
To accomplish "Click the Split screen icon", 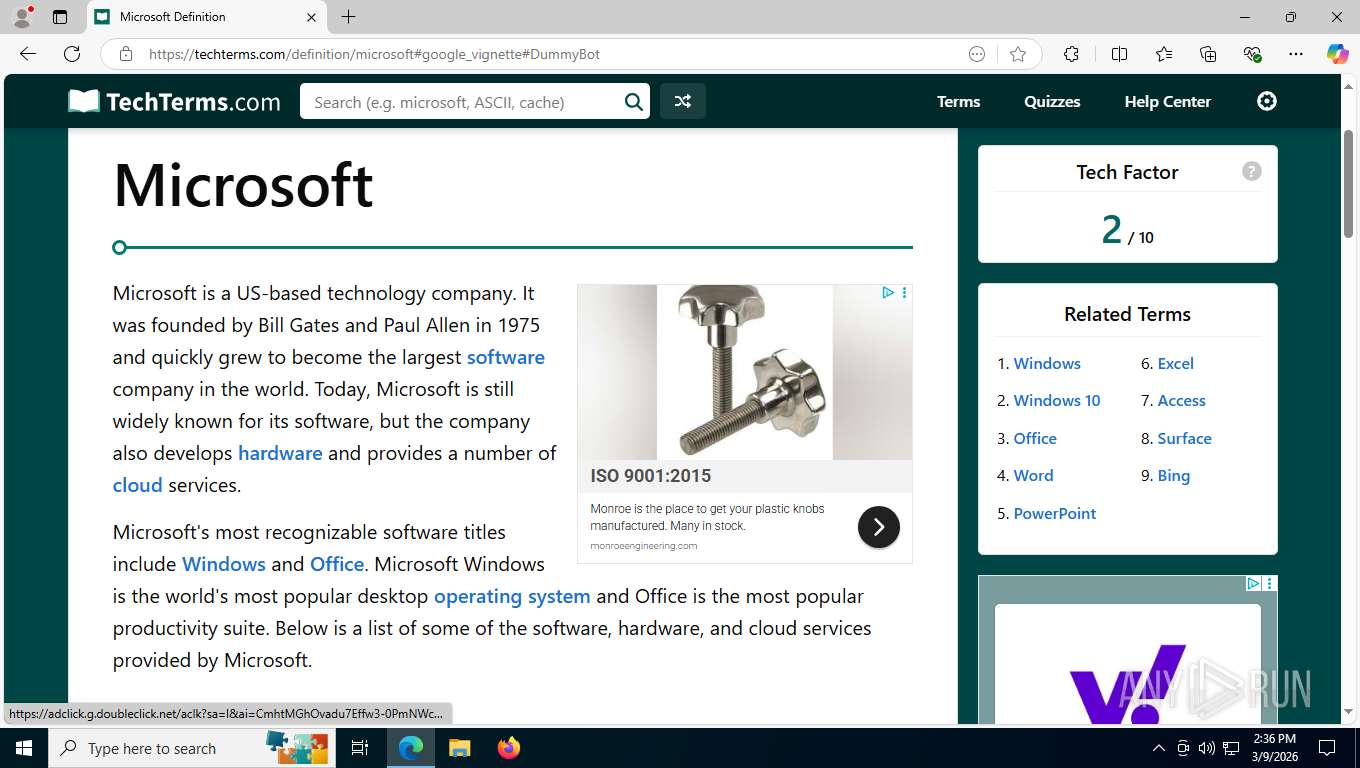I will coord(1119,54).
